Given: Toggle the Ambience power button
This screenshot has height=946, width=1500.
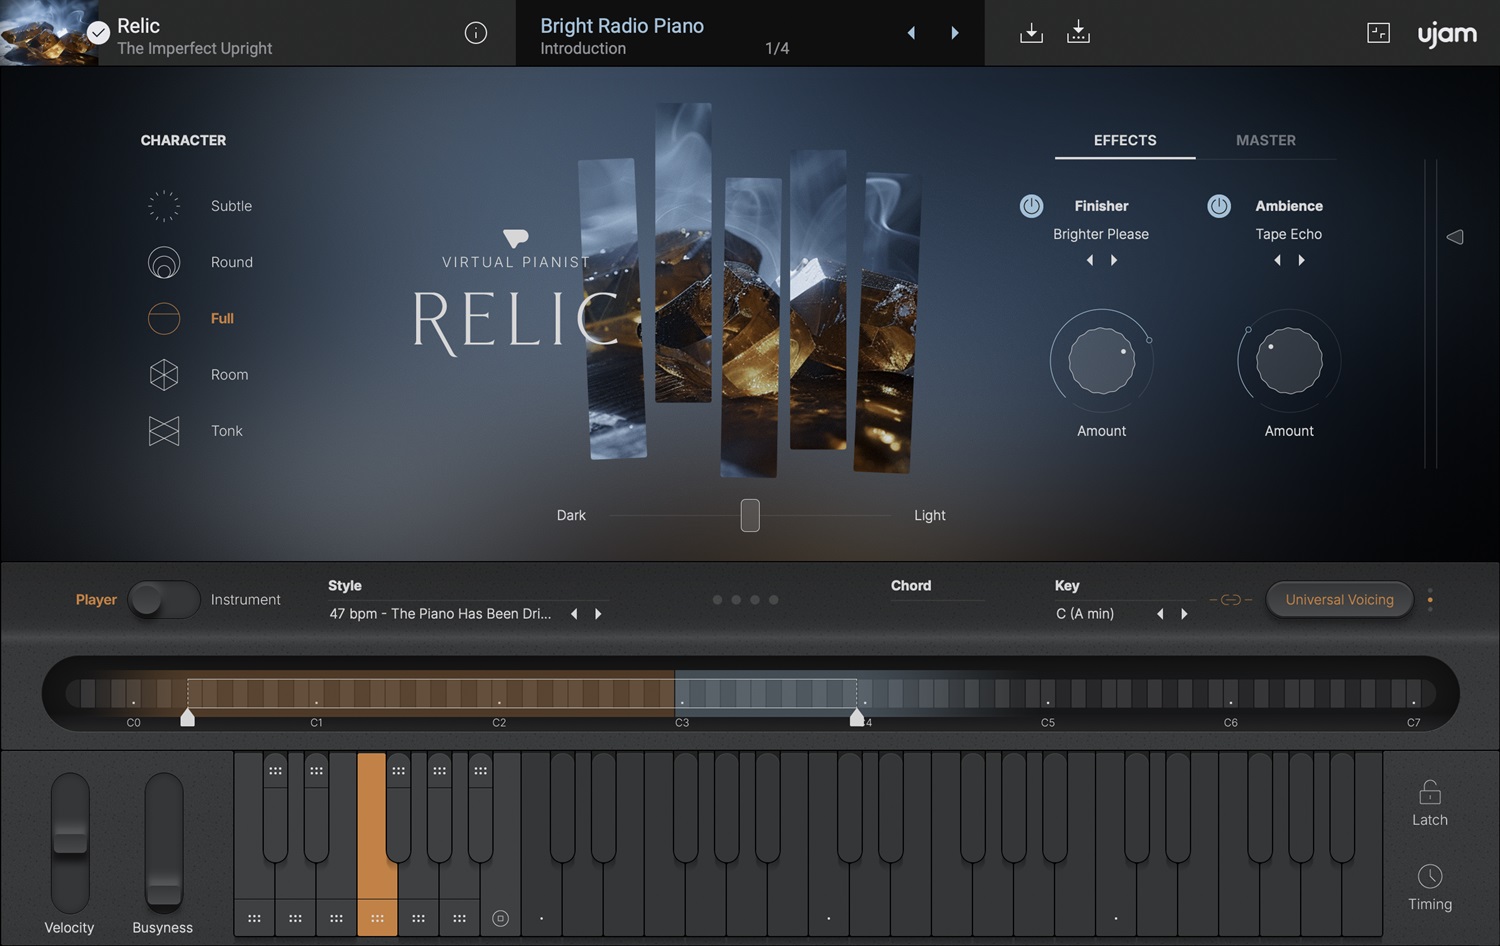Looking at the screenshot, I should [1219, 206].
